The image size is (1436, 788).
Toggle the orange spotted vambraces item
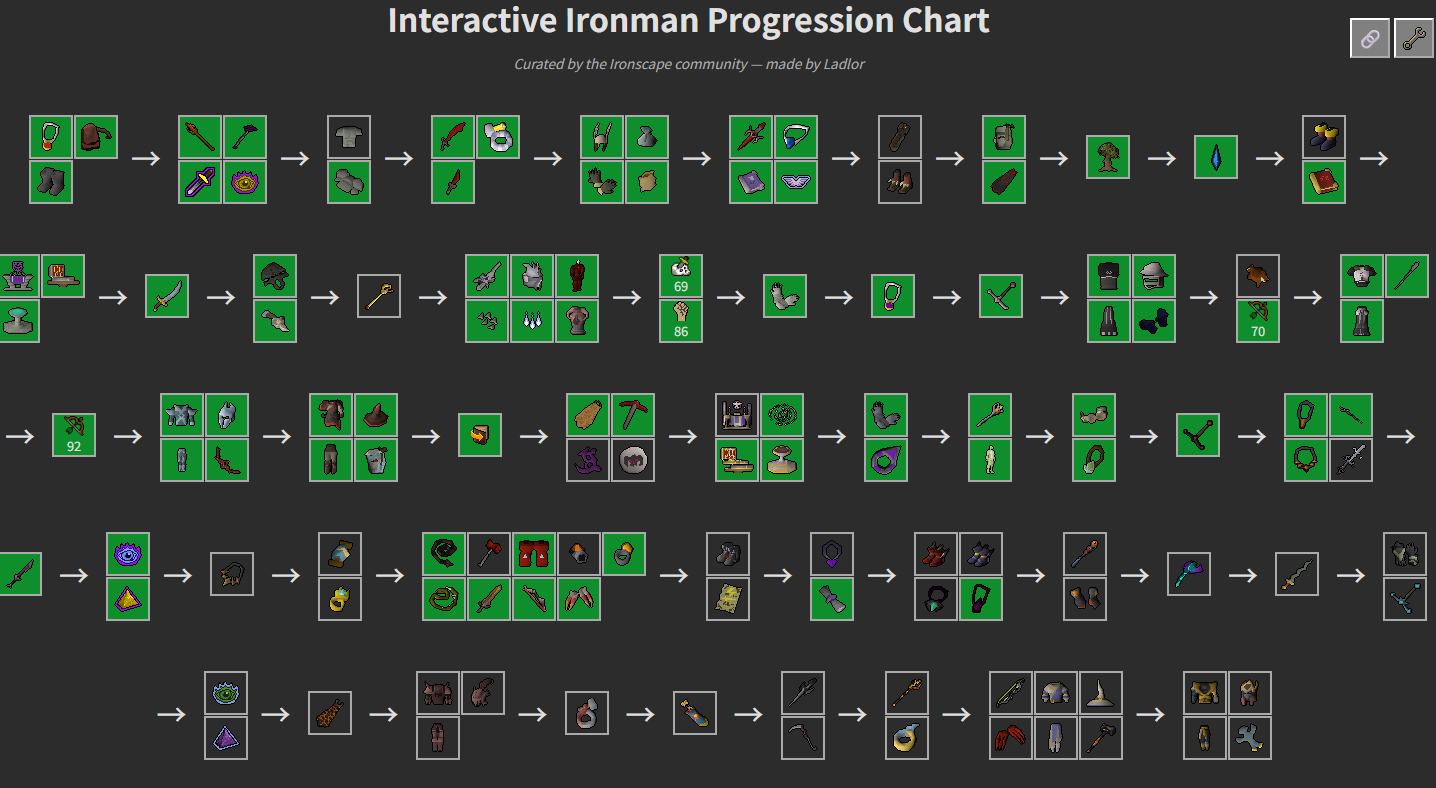point(329,713)
